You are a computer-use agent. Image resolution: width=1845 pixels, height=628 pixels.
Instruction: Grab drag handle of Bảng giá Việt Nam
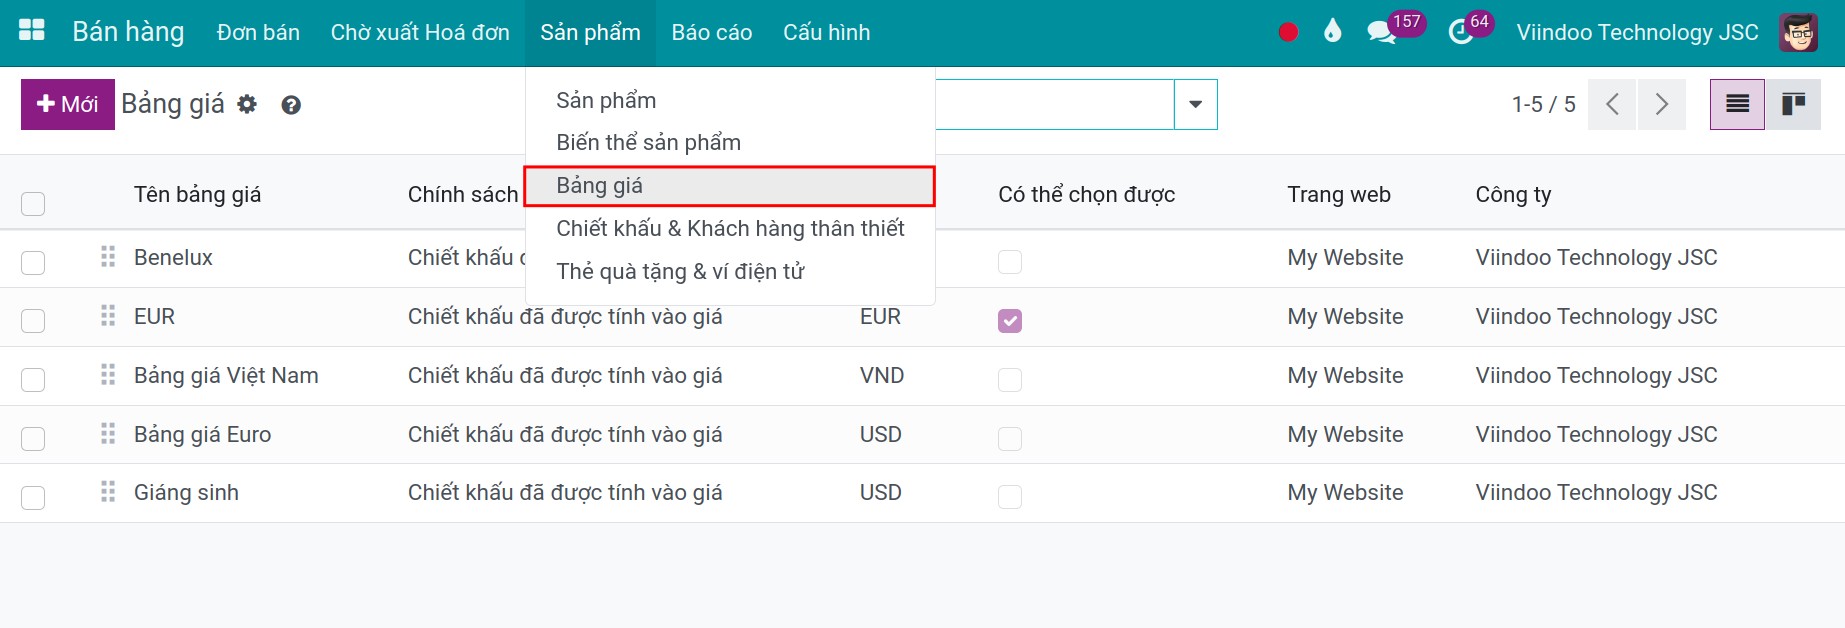click(108, 375)
